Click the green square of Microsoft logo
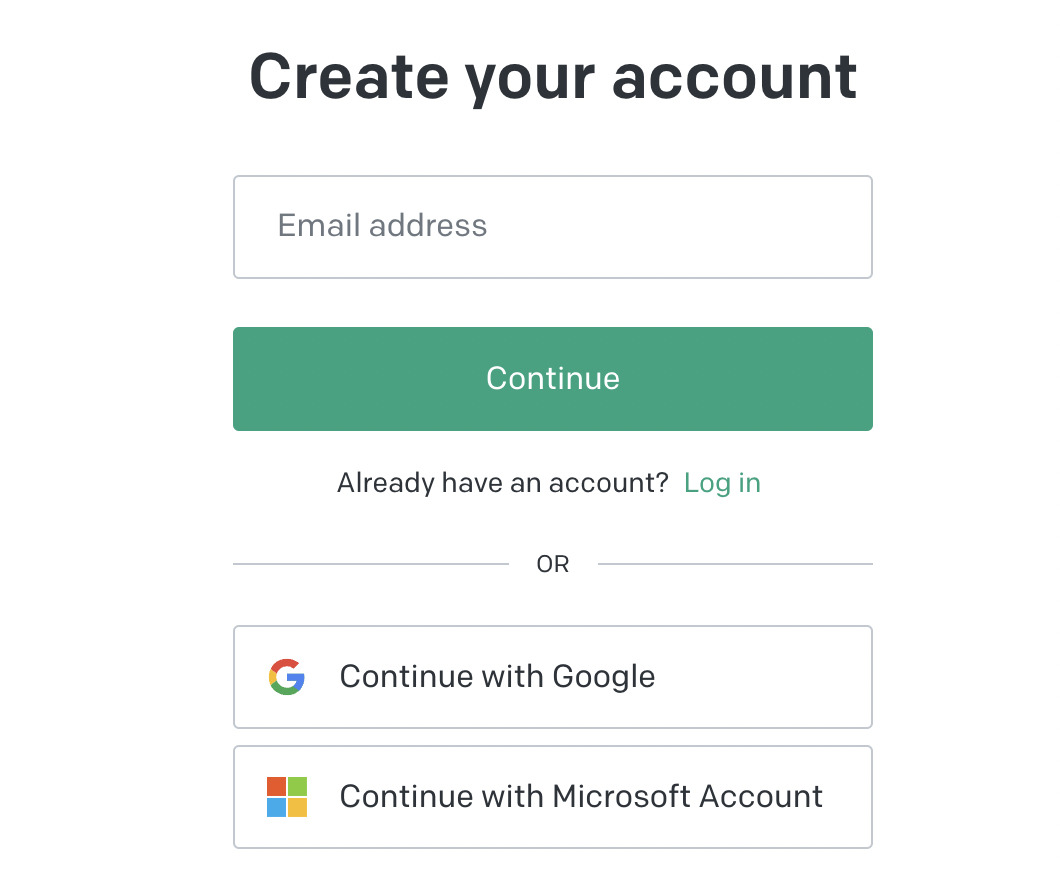Viewport: 1060px width, 872px height. click(297, 786)
